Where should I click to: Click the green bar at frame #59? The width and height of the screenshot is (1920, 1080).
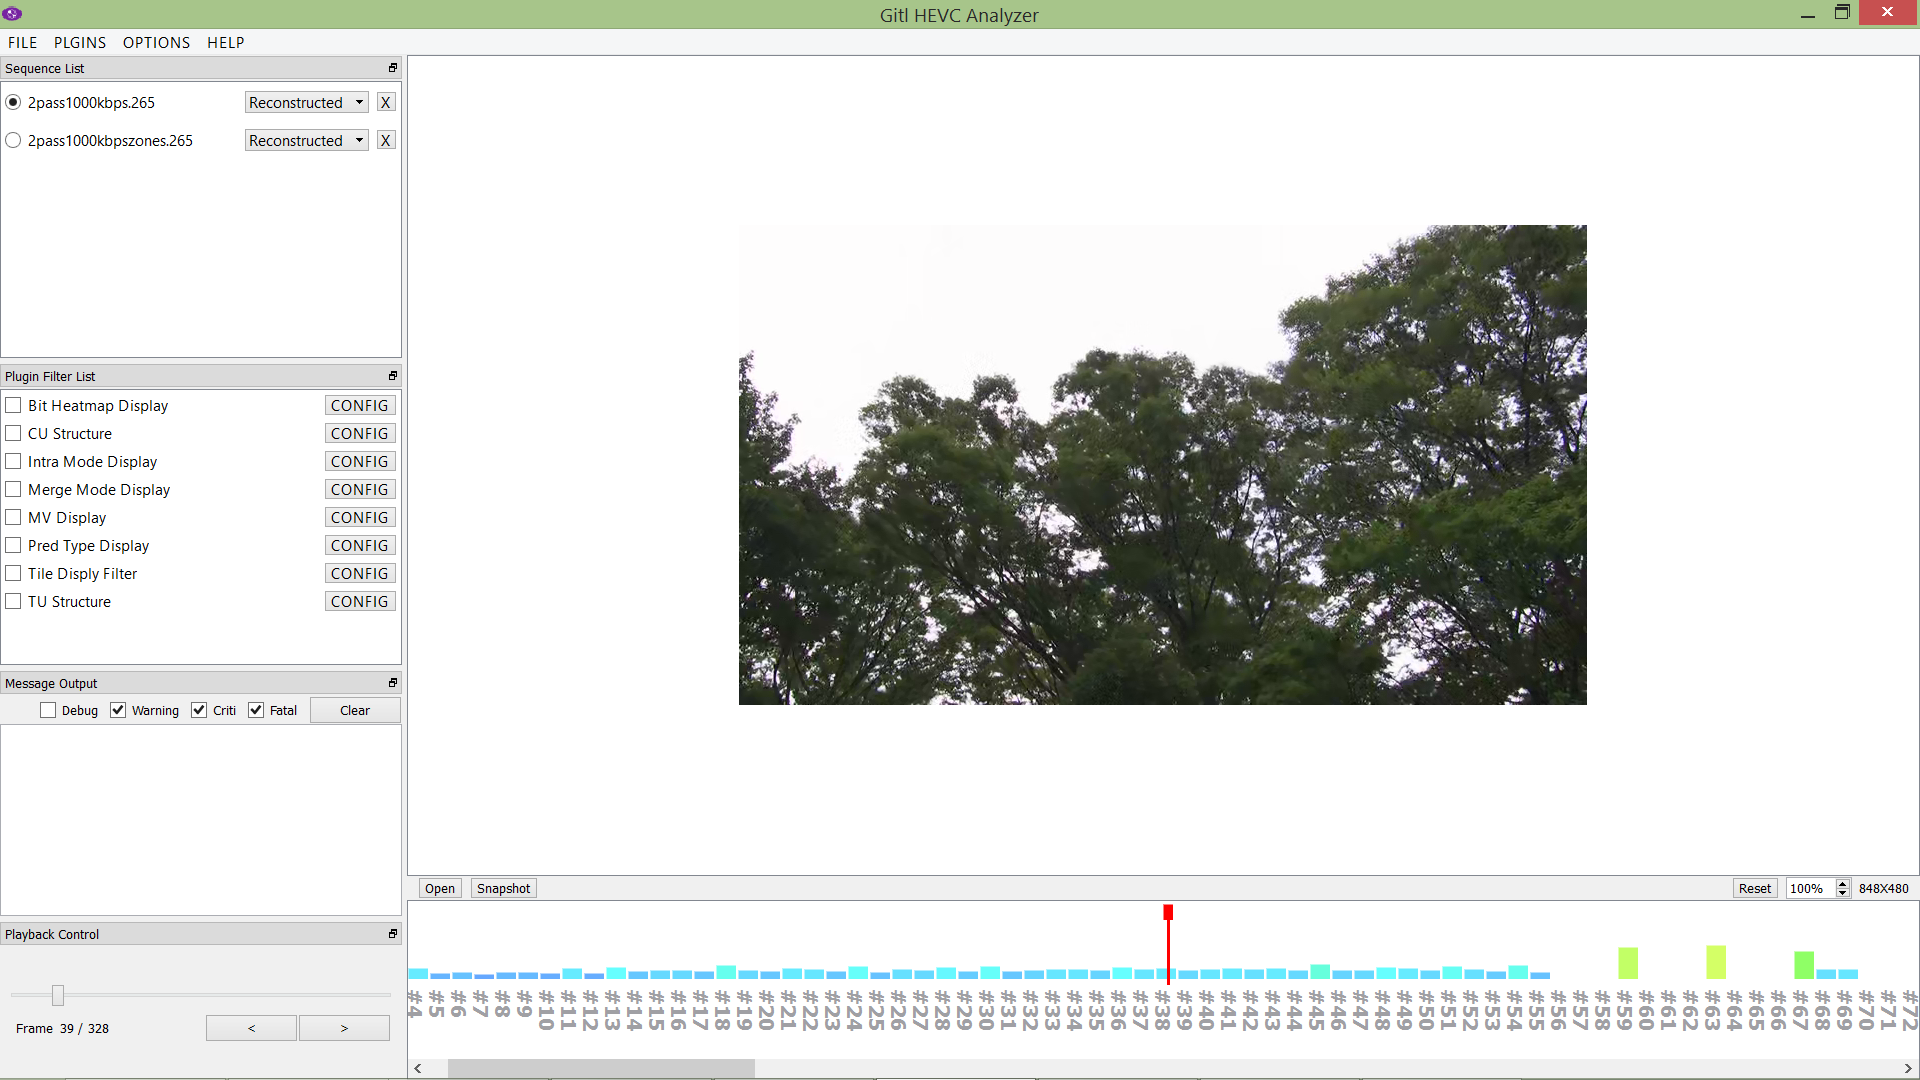coord(1628,963)
